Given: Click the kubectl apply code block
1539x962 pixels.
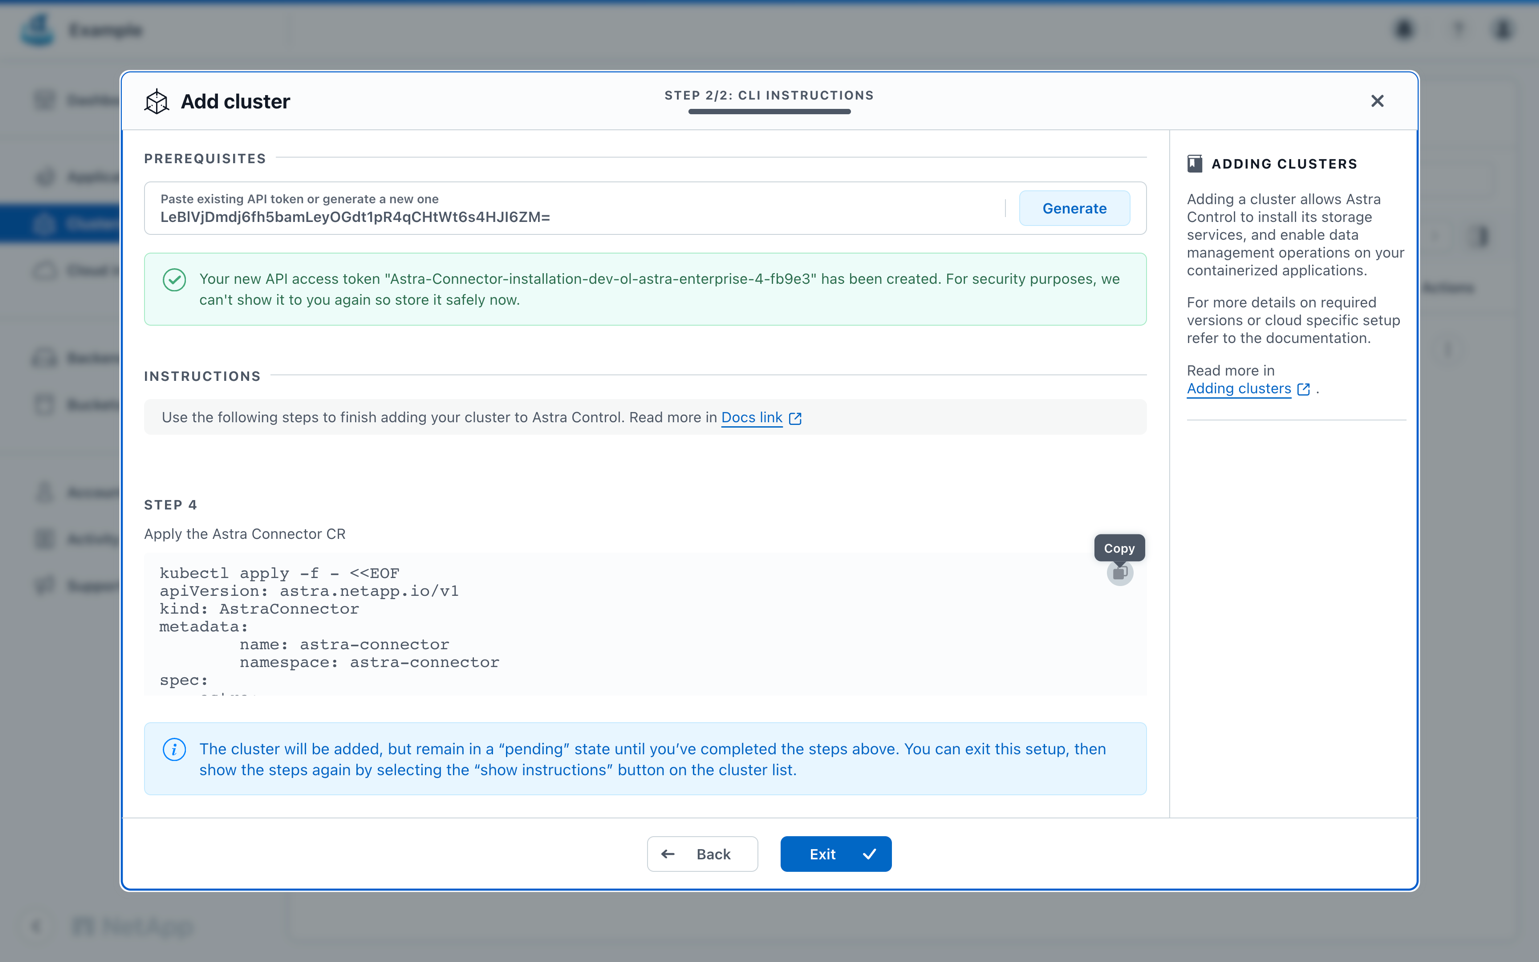Looking at the screenshot, I should coord(645,624).
